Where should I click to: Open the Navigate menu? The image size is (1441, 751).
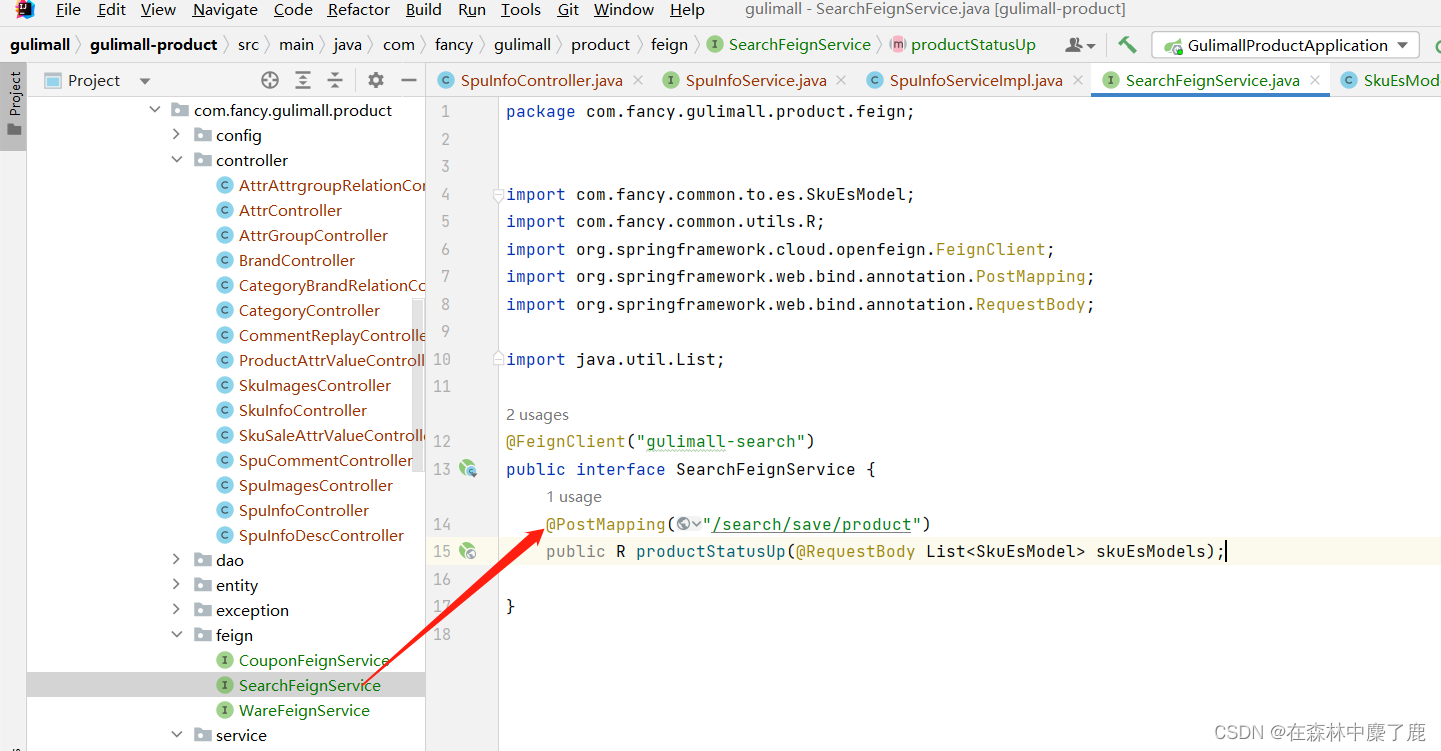pos(225,10)
